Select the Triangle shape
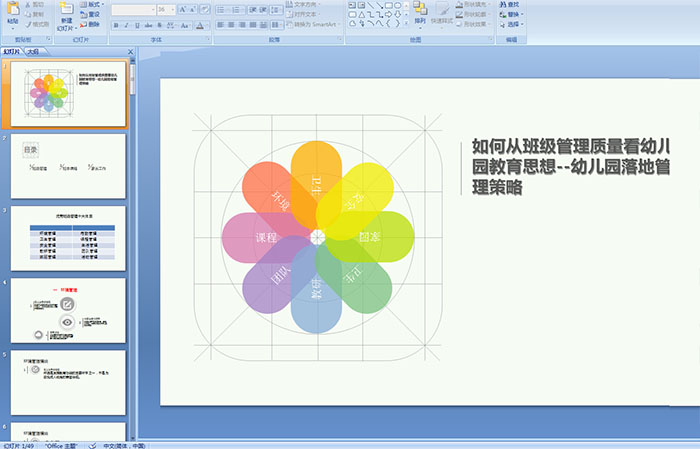This screenshot has width=700, height=449. coord(361,15)
